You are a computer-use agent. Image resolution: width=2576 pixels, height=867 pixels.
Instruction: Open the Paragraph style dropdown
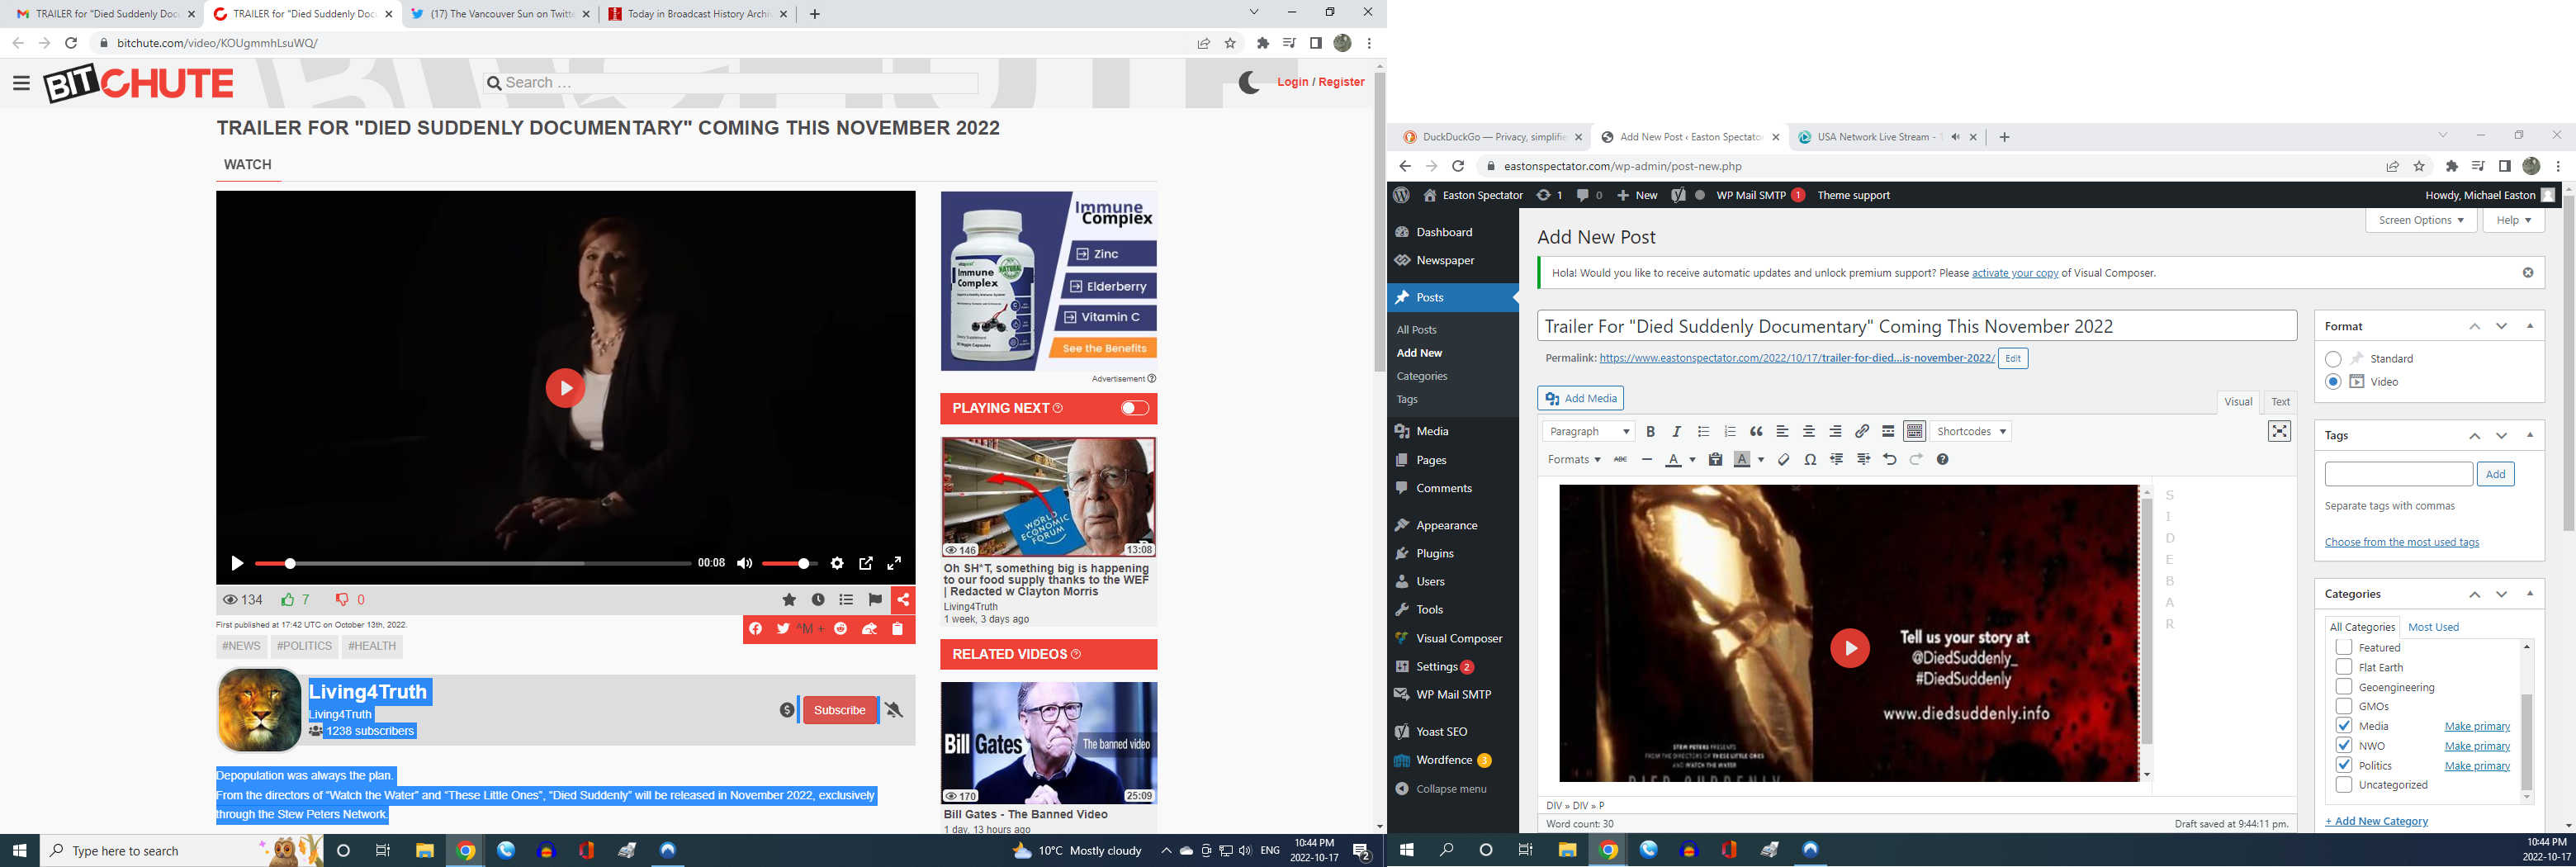pyautogui.click(x=1588, y=432)
